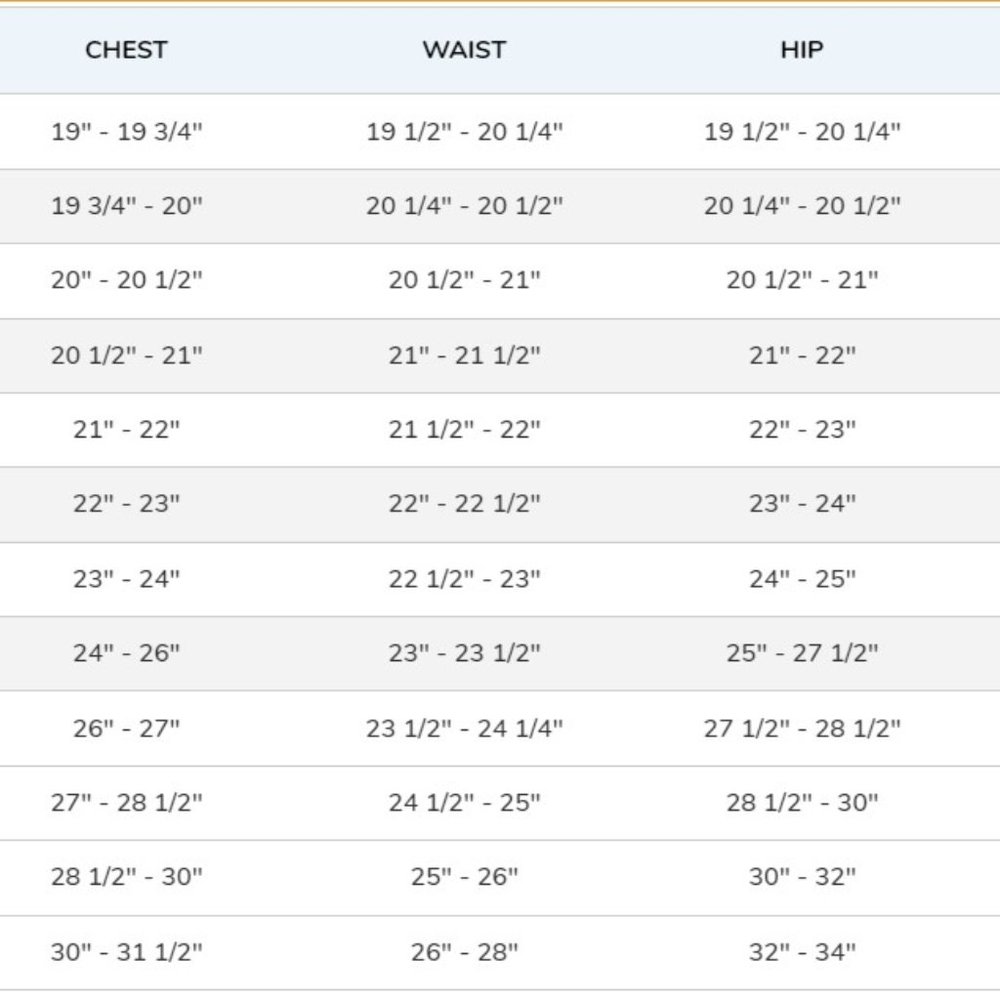Click hip cell 20 1/4" - 20 1/2"
Viewport: 1000px width, 1000px height.
point(802,206)
